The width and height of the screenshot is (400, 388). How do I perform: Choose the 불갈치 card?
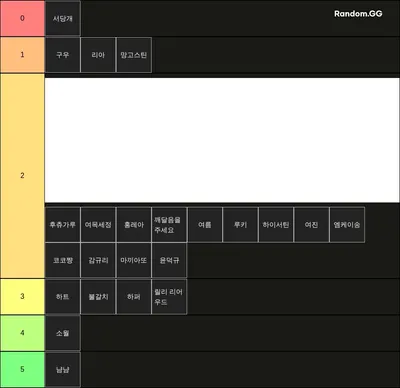click(98, 297)
